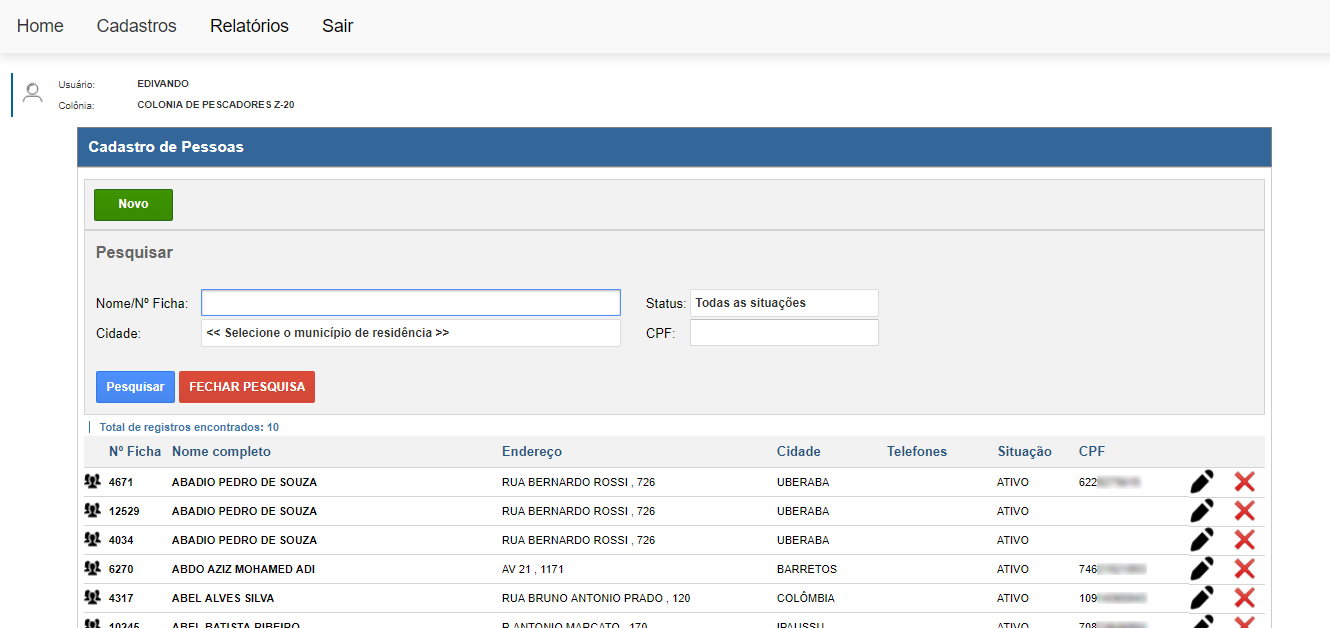Click the pencil icon for Abdo Aziz Mohamed Adi

[x=1202, y=569]
